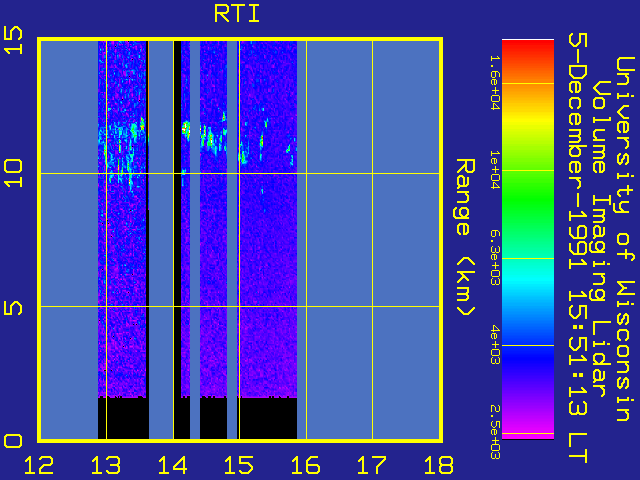The width and height of the screenshot is (640, 480).
Task: Click the 1.6e+04 colorbar label
Action: coord(495,83)
